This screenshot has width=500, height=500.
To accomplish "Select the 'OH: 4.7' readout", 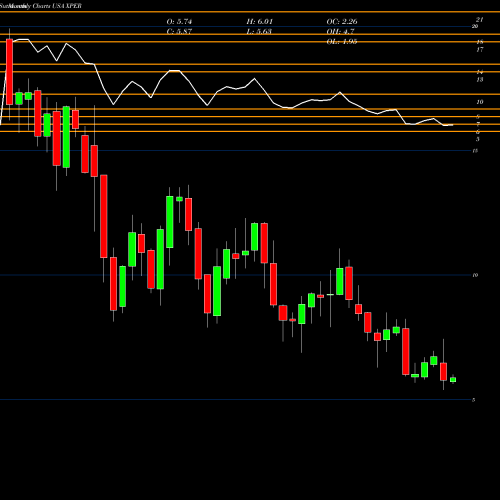I will [340, 32].
